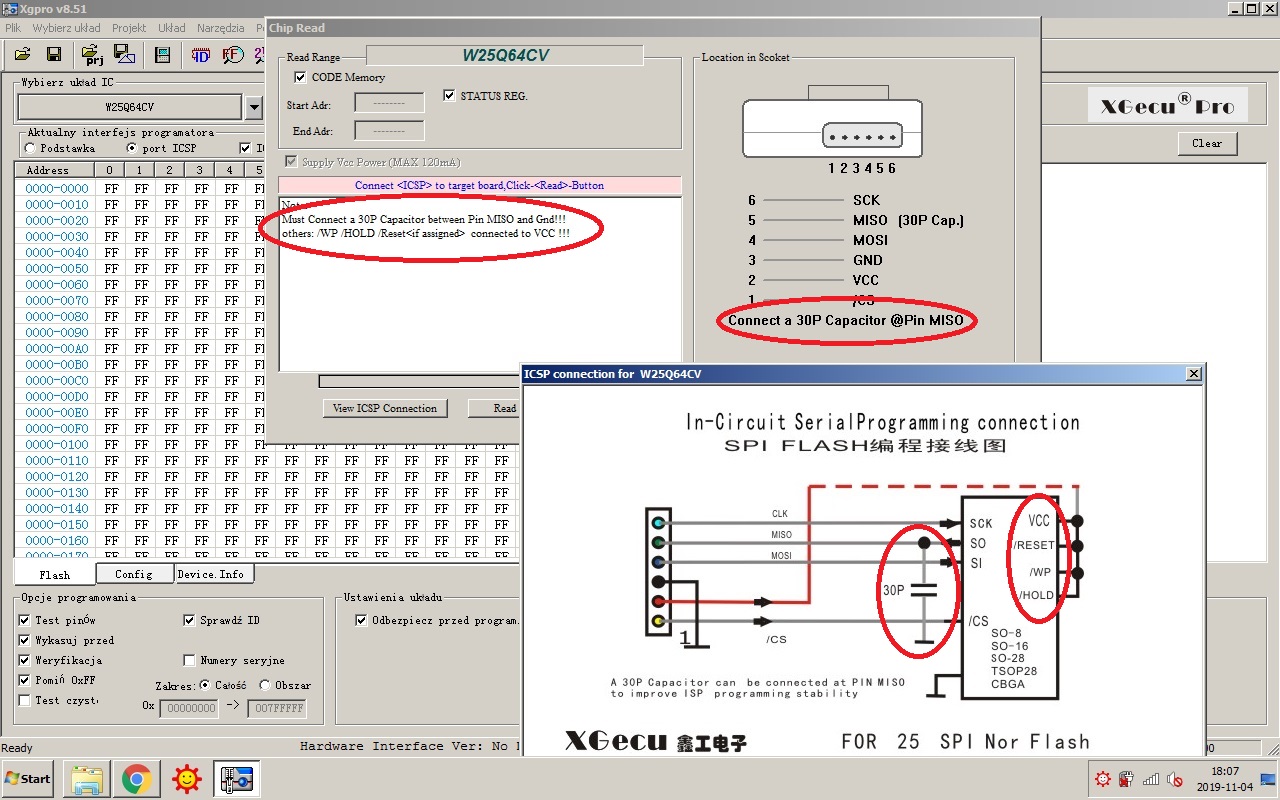Image resolution: width=1280 pixels, height=800 pixels.
Task: Click the range end field 007FFFFF
Action: tap(277, 708)
